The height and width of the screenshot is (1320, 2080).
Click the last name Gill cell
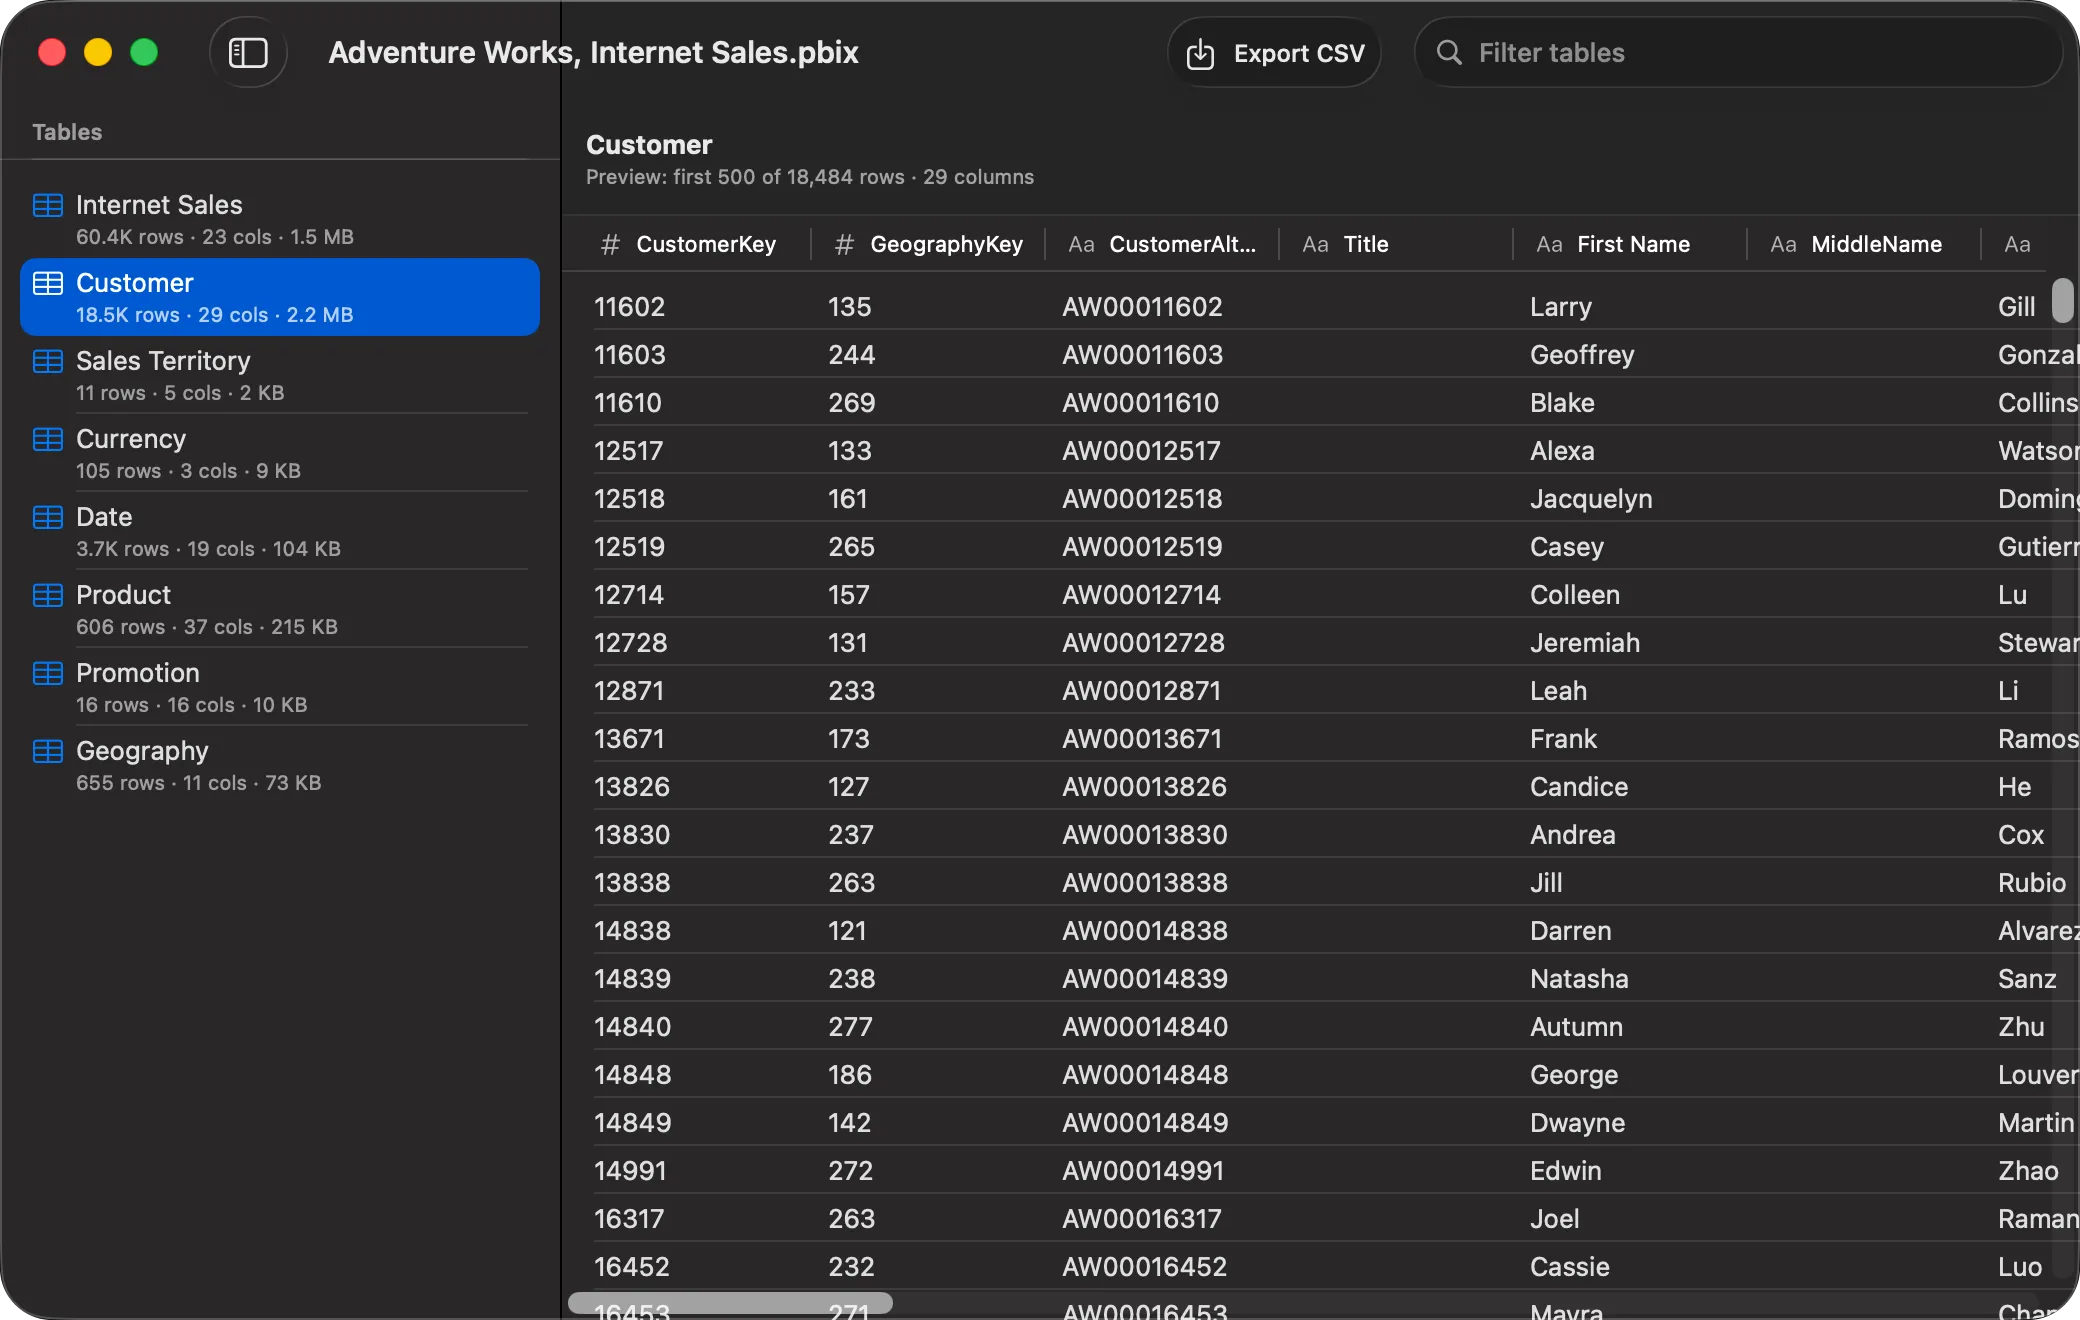click(x=2016, y=307)
